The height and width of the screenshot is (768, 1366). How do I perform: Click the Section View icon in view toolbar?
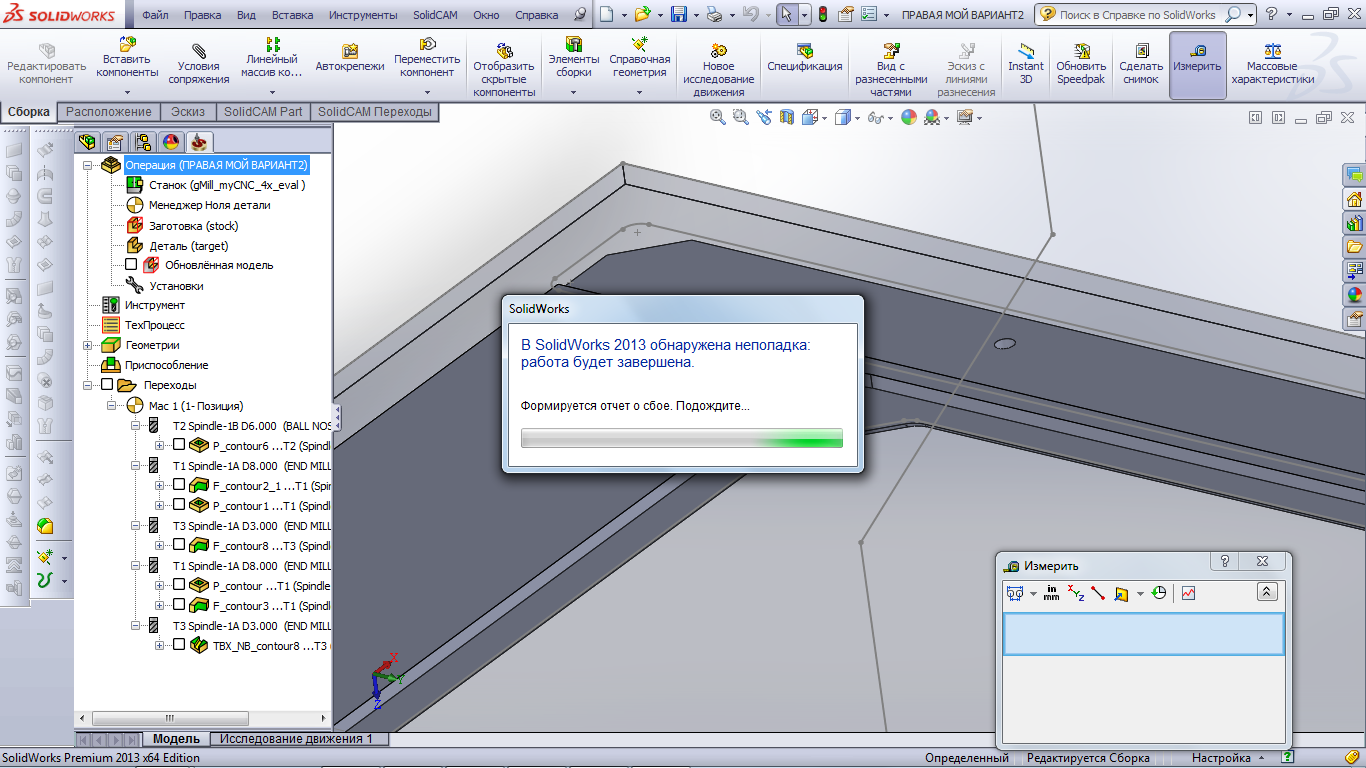(786, 117)
